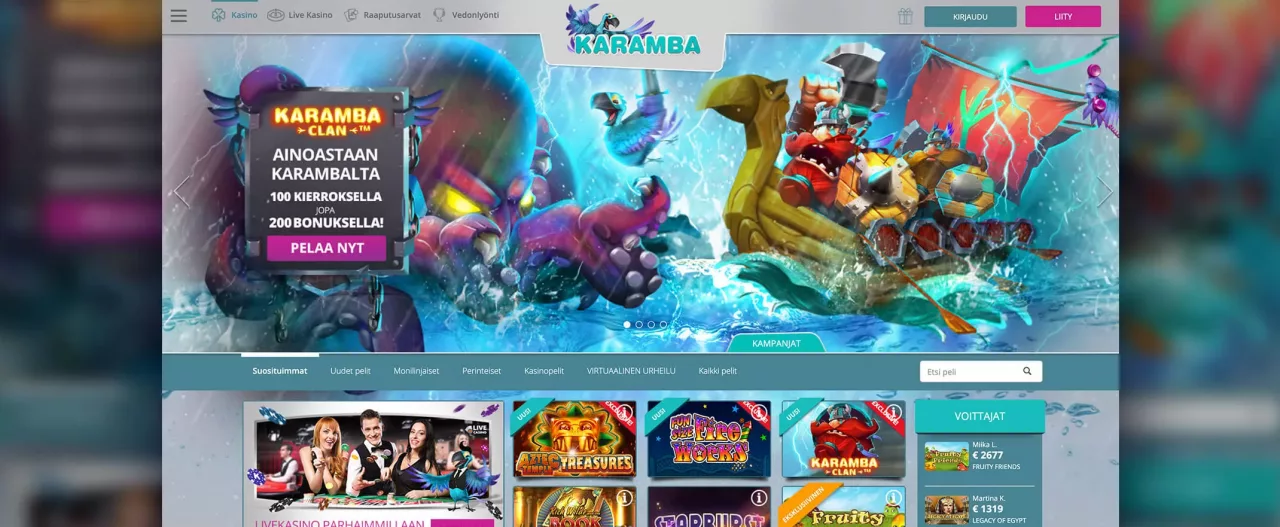1280x527 pixels.
Task: Select first carousel dot
Action: coord(627,324)
